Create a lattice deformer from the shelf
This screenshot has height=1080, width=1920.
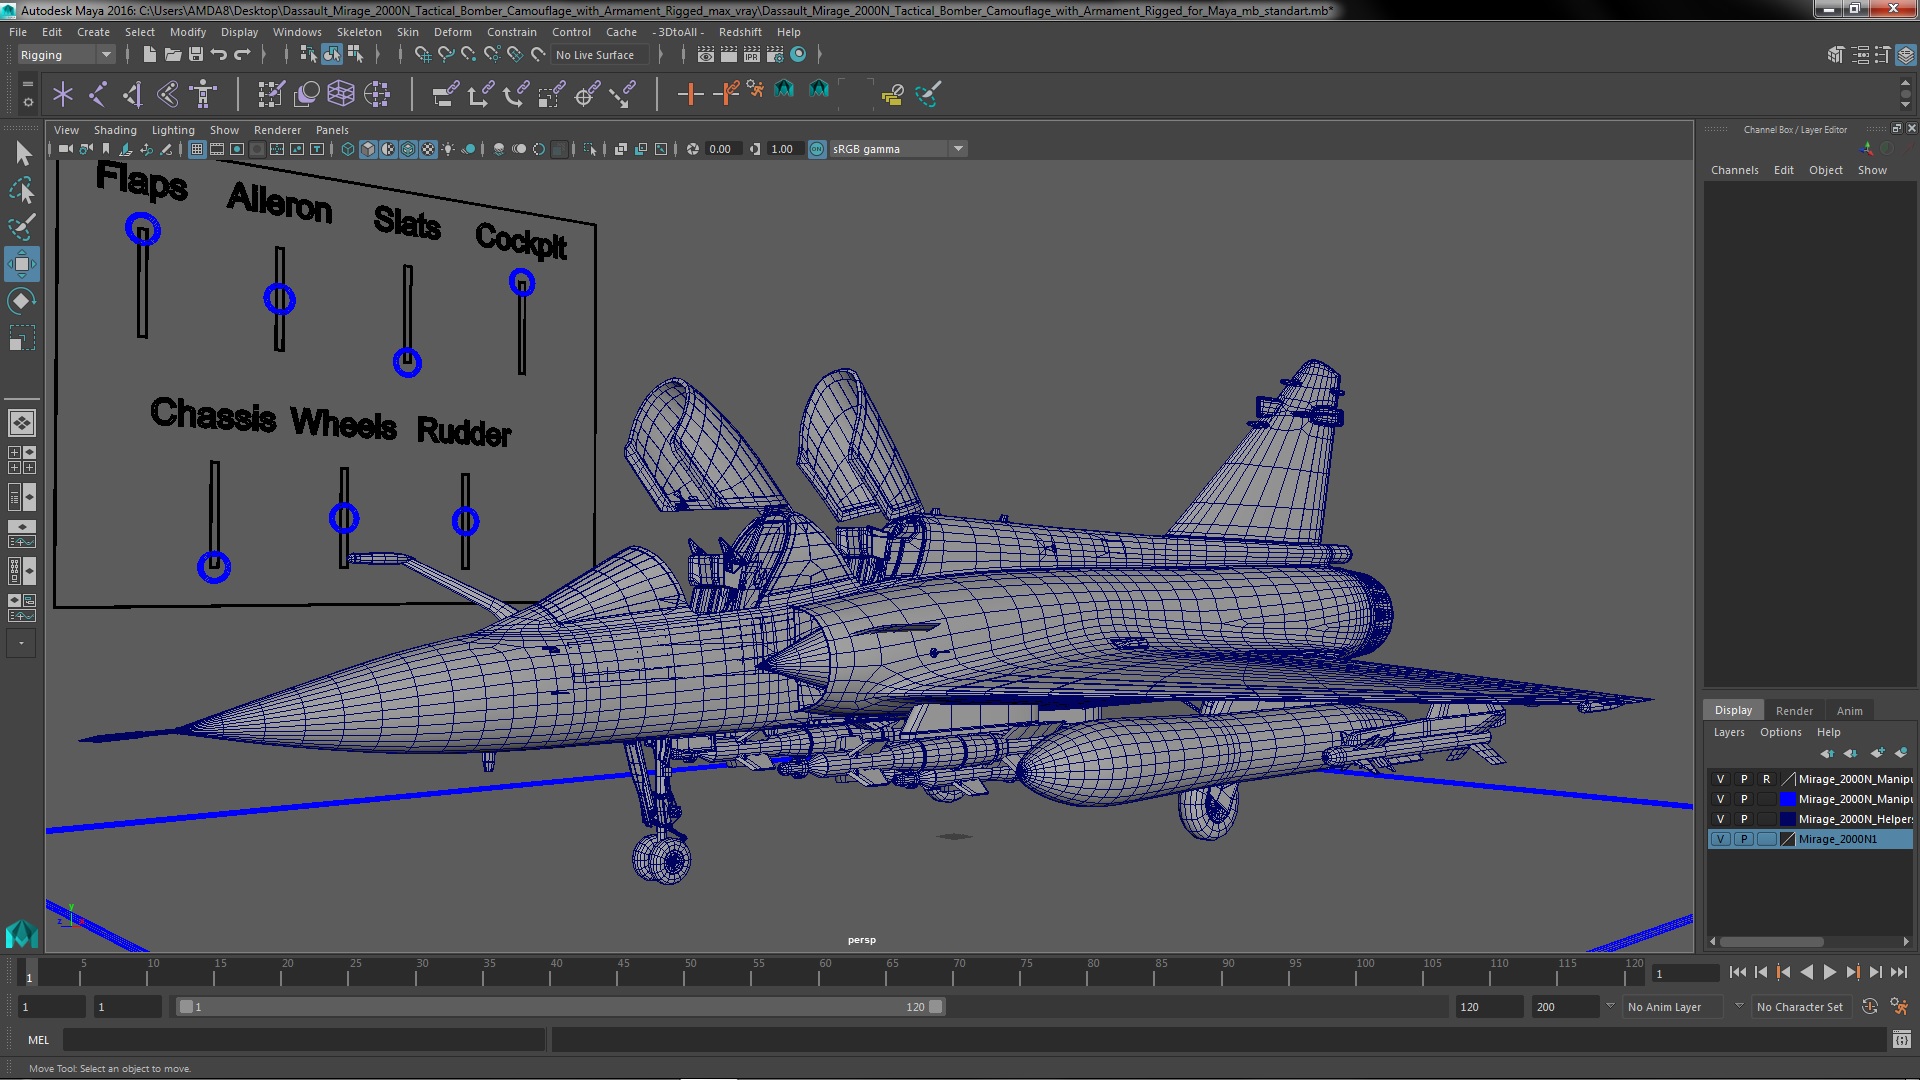(341, 95)
